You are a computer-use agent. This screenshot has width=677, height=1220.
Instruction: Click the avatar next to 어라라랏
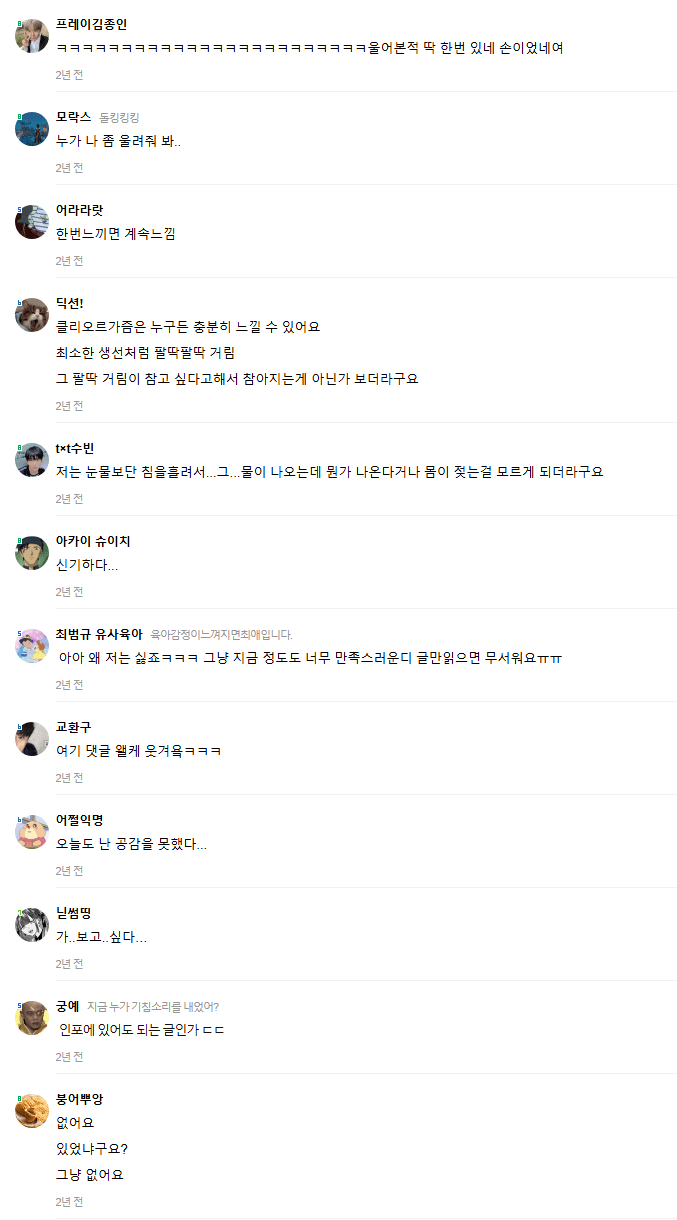(x=32, y=222)
